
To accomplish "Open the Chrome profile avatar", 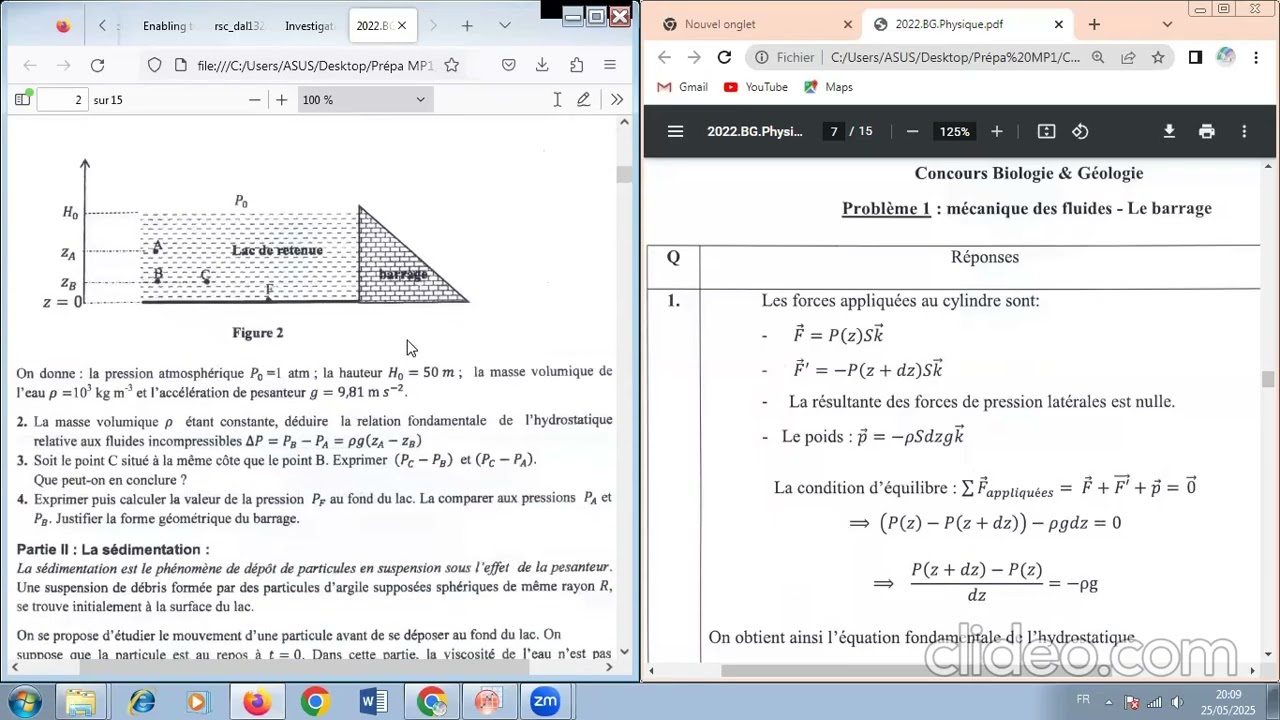I will [x=1225, y=58].
